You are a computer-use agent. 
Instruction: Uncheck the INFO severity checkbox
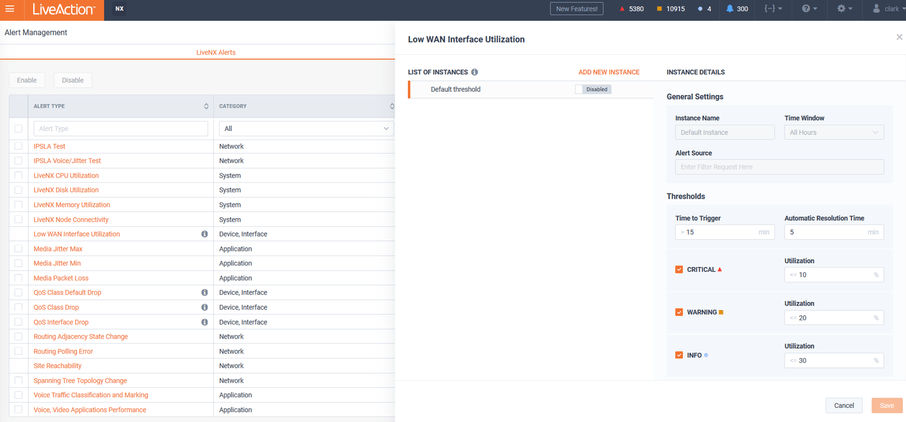tap(679, 355)
